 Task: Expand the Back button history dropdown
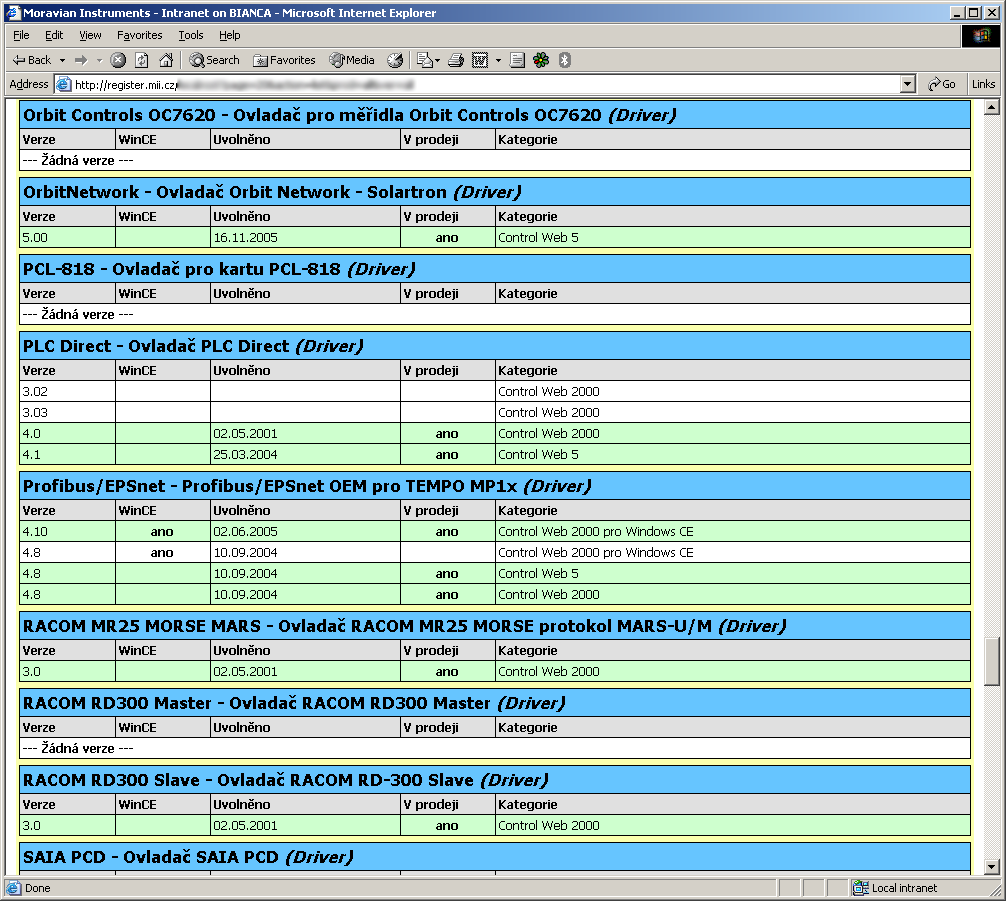62,60
